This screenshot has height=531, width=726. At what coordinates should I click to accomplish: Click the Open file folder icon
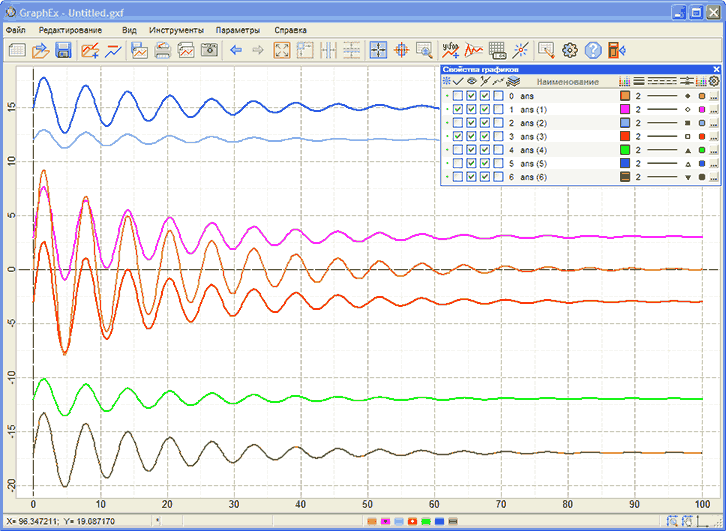(x=41, y=50)
